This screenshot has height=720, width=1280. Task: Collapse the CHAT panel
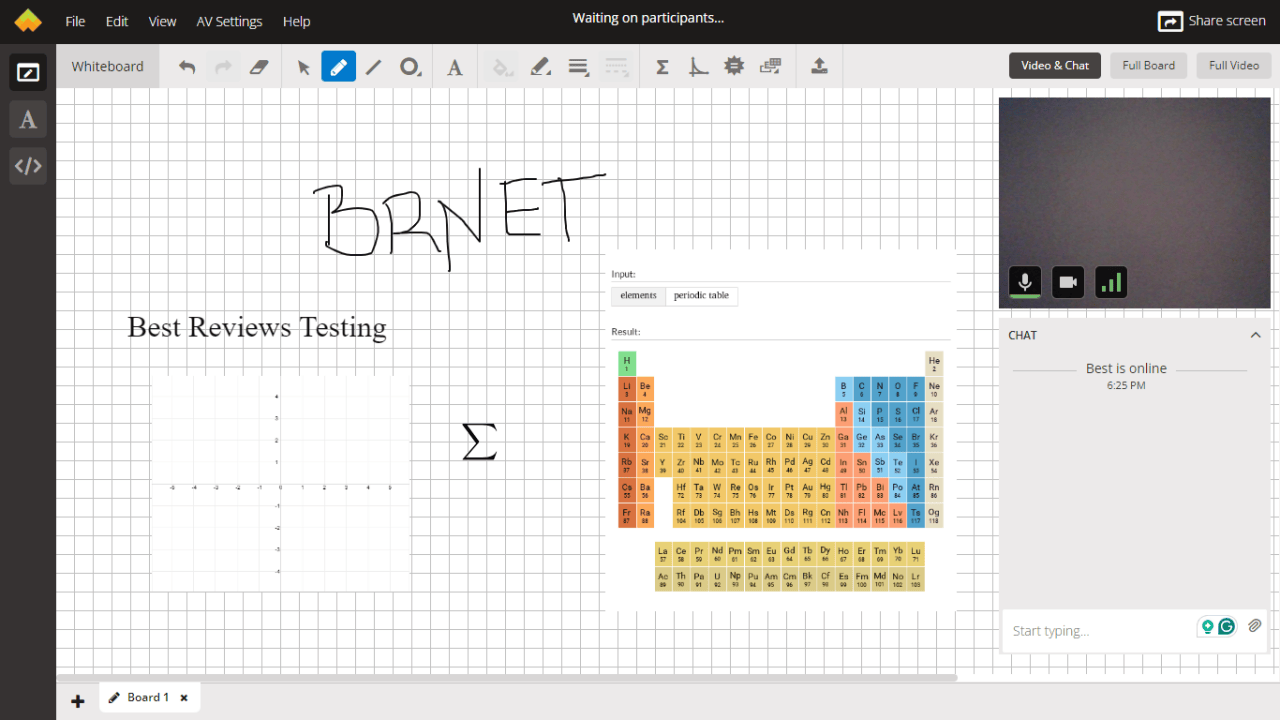tap(1256, 335)
